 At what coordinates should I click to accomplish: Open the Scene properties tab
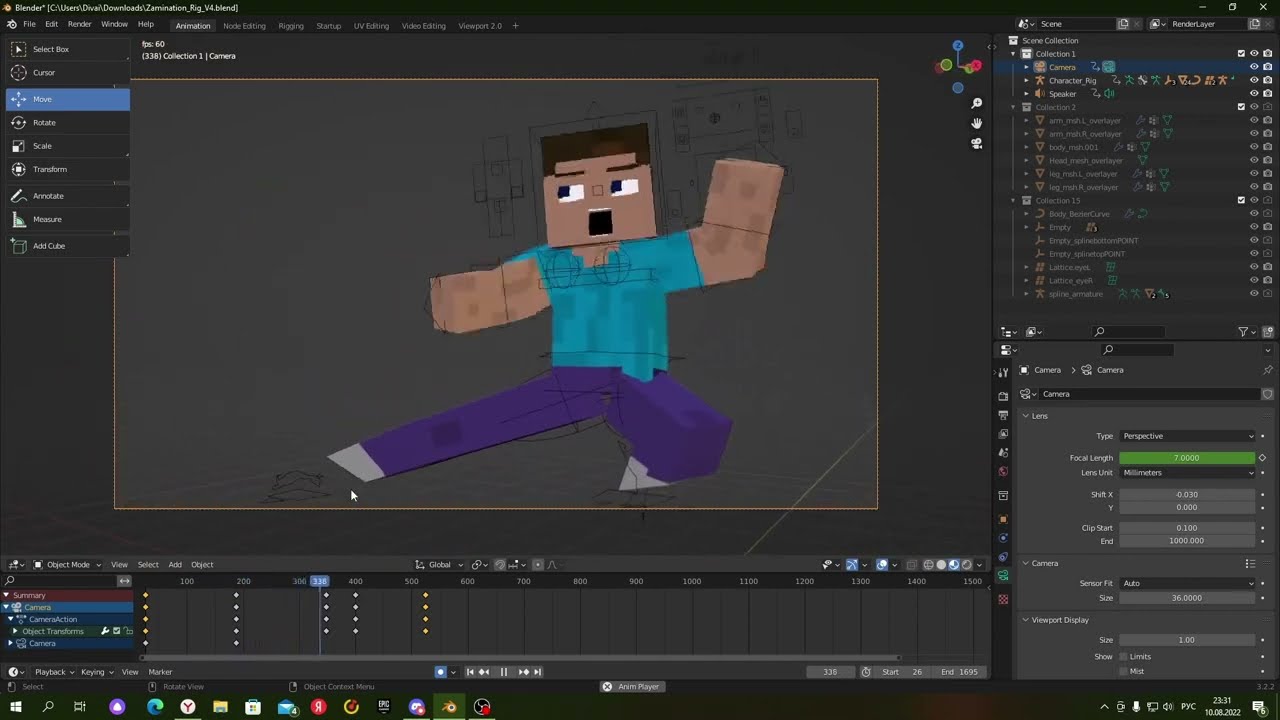(x=1003, y=453)
